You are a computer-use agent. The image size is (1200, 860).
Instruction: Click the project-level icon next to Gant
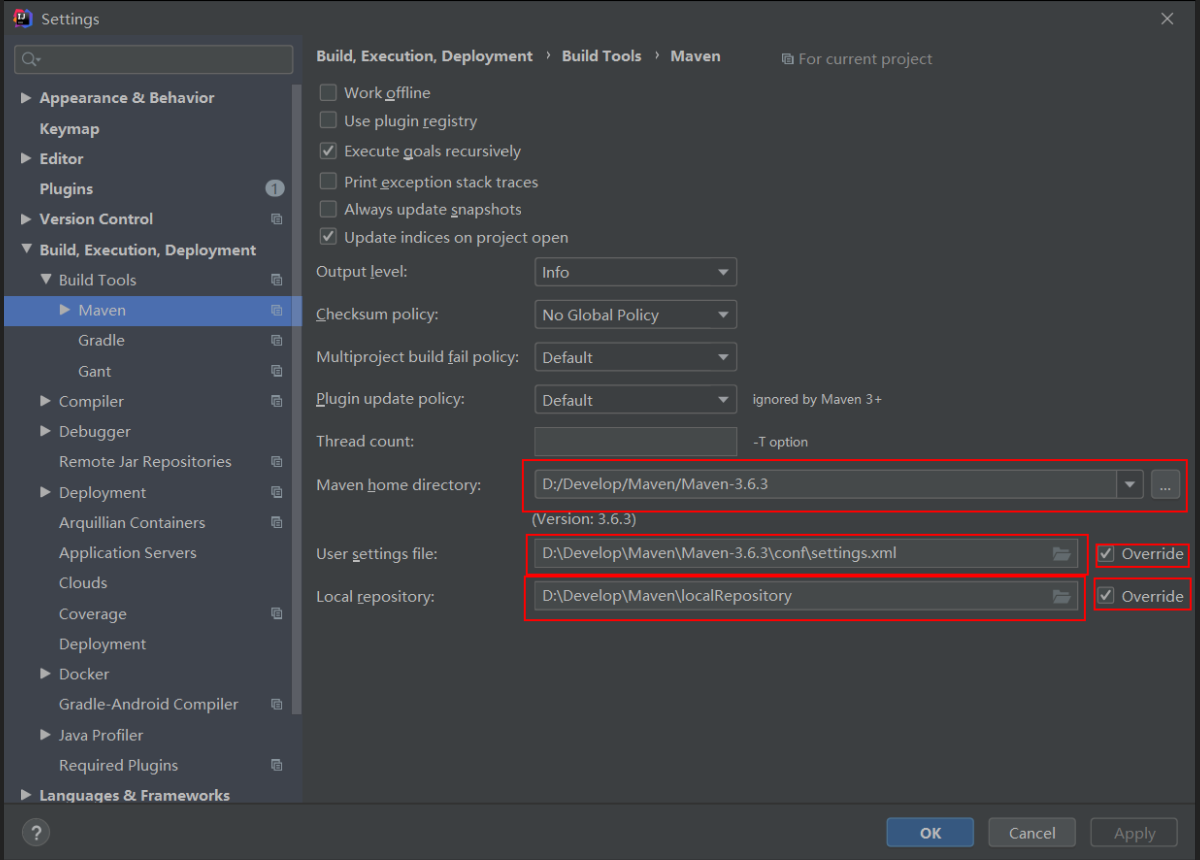tap(277, 371)
